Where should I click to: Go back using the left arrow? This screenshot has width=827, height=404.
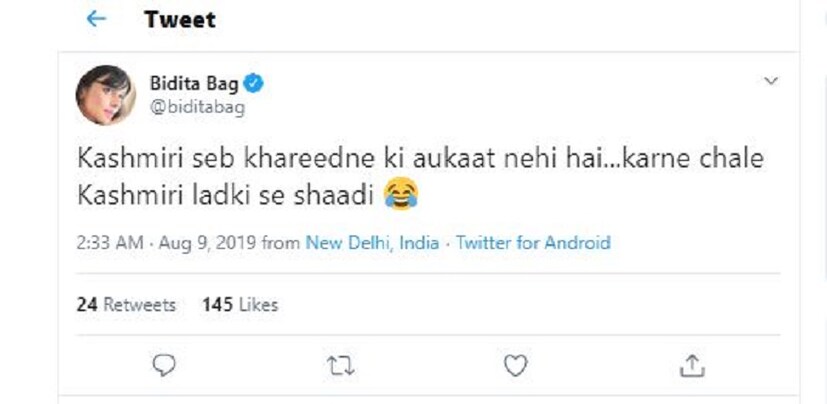96,19
